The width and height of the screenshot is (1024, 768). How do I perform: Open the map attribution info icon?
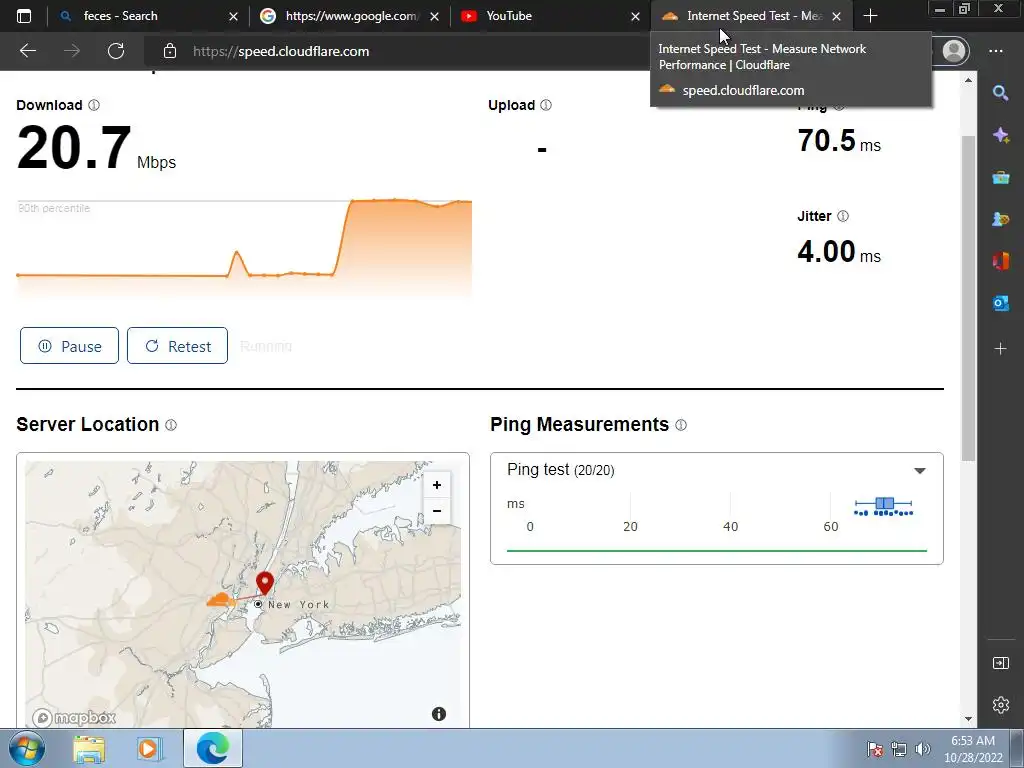[439, 714]
